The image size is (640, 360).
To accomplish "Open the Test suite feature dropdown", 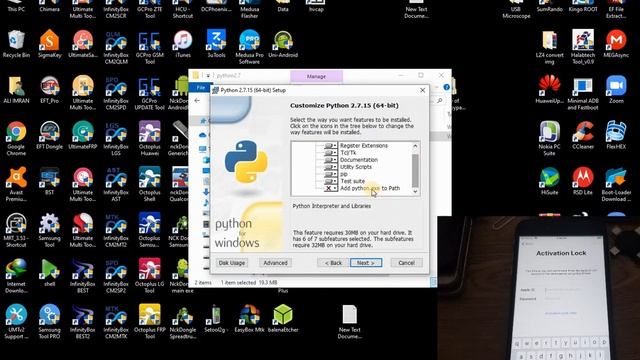I will click(331, 181).
